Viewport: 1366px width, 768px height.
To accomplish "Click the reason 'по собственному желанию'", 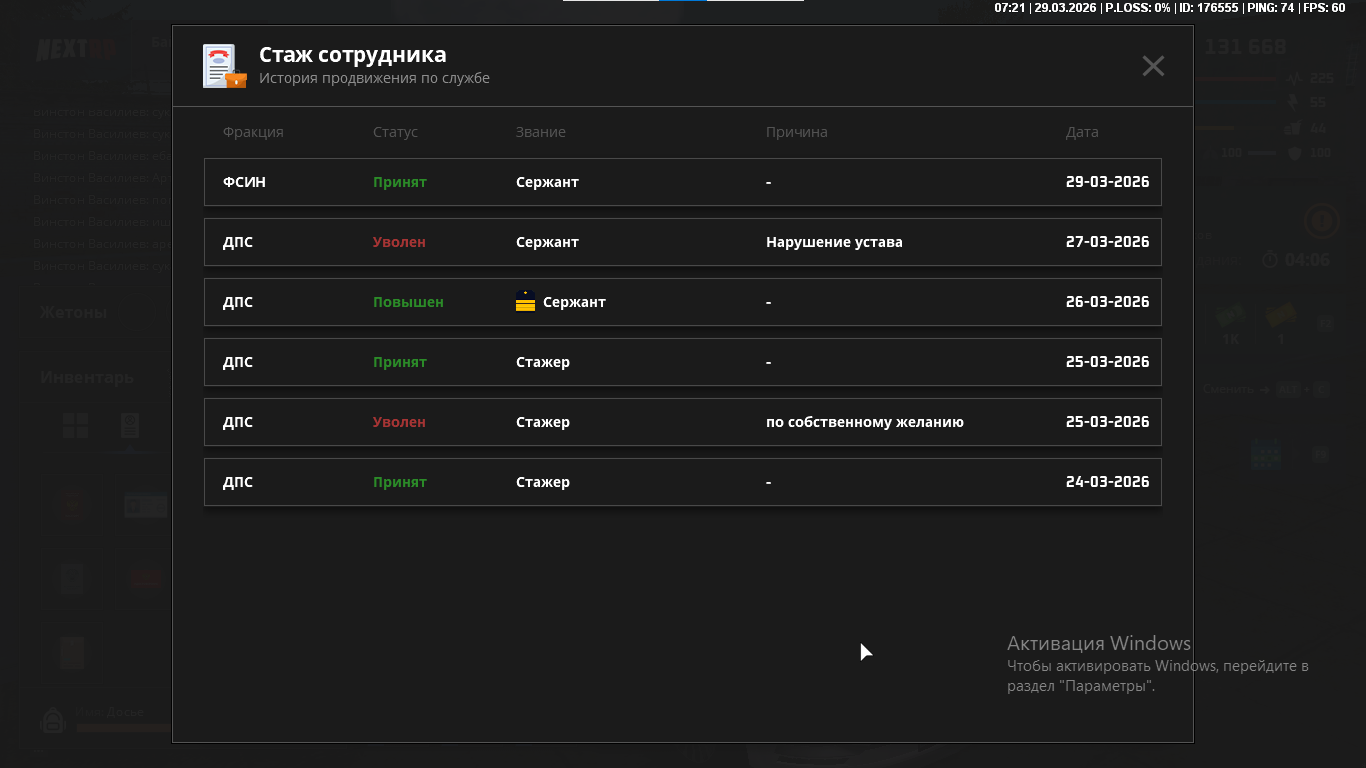I will pos(864,422).
